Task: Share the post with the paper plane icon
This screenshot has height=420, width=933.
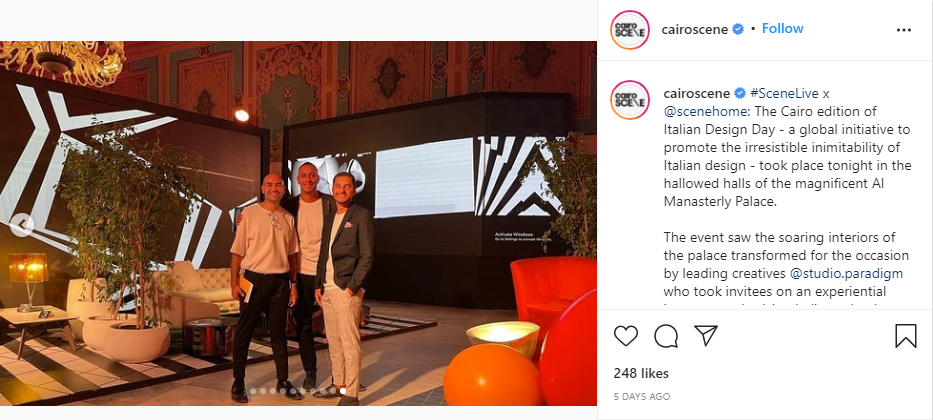Action: click(706, 336)
